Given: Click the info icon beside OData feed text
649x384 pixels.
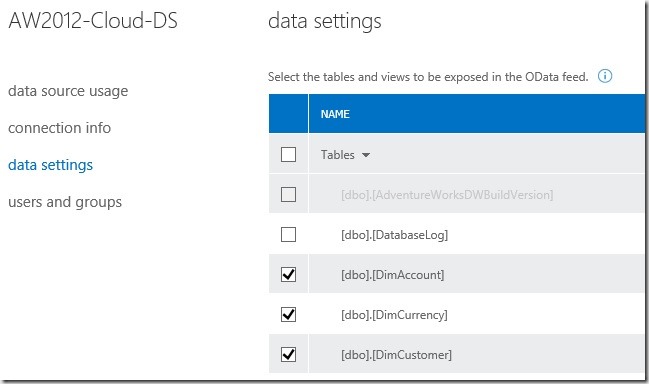Looking at the screenshot, I should [x=605, y=76].
